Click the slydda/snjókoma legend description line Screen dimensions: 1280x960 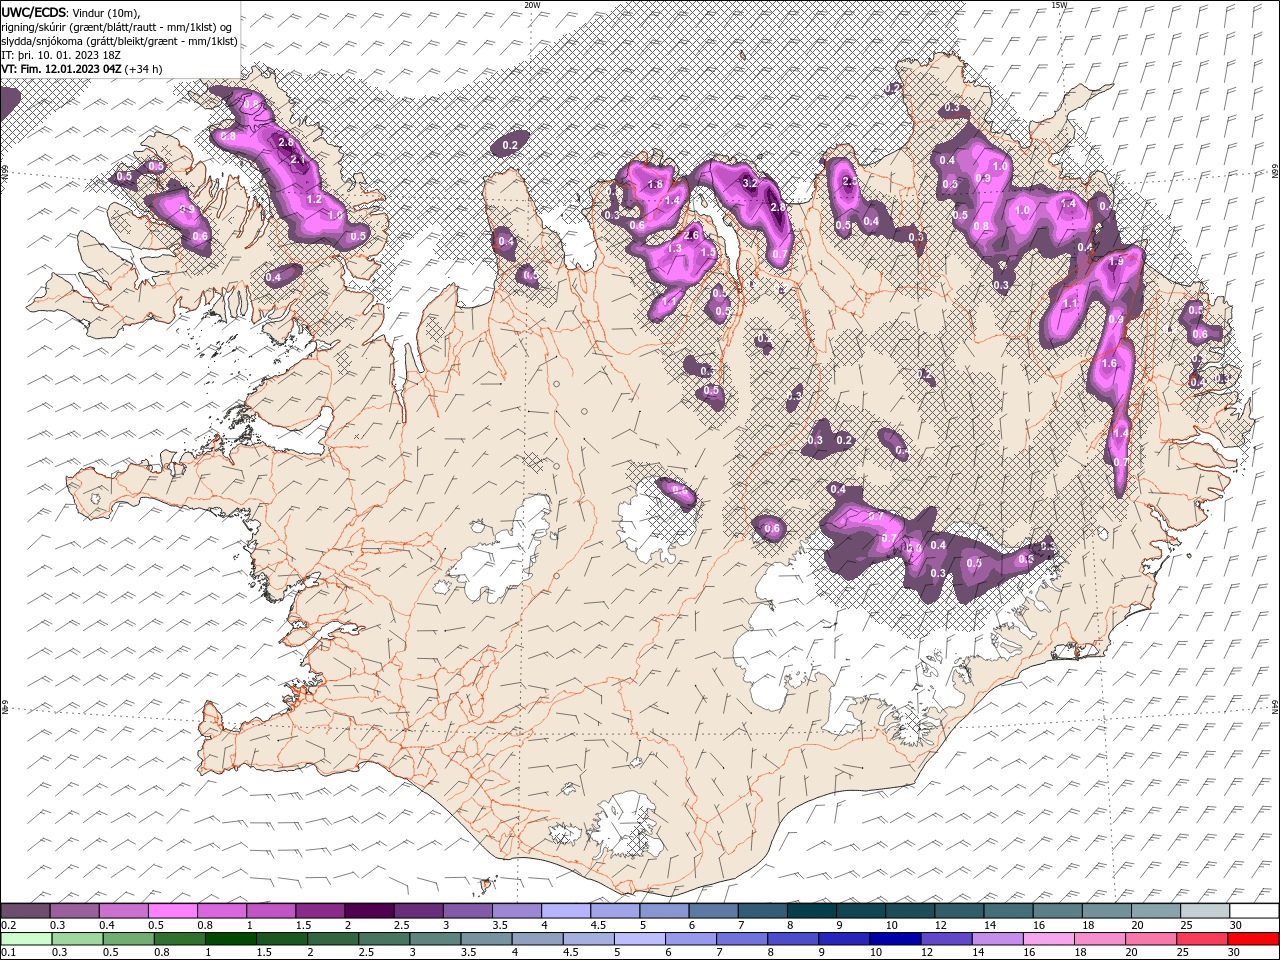coord(117,40)
